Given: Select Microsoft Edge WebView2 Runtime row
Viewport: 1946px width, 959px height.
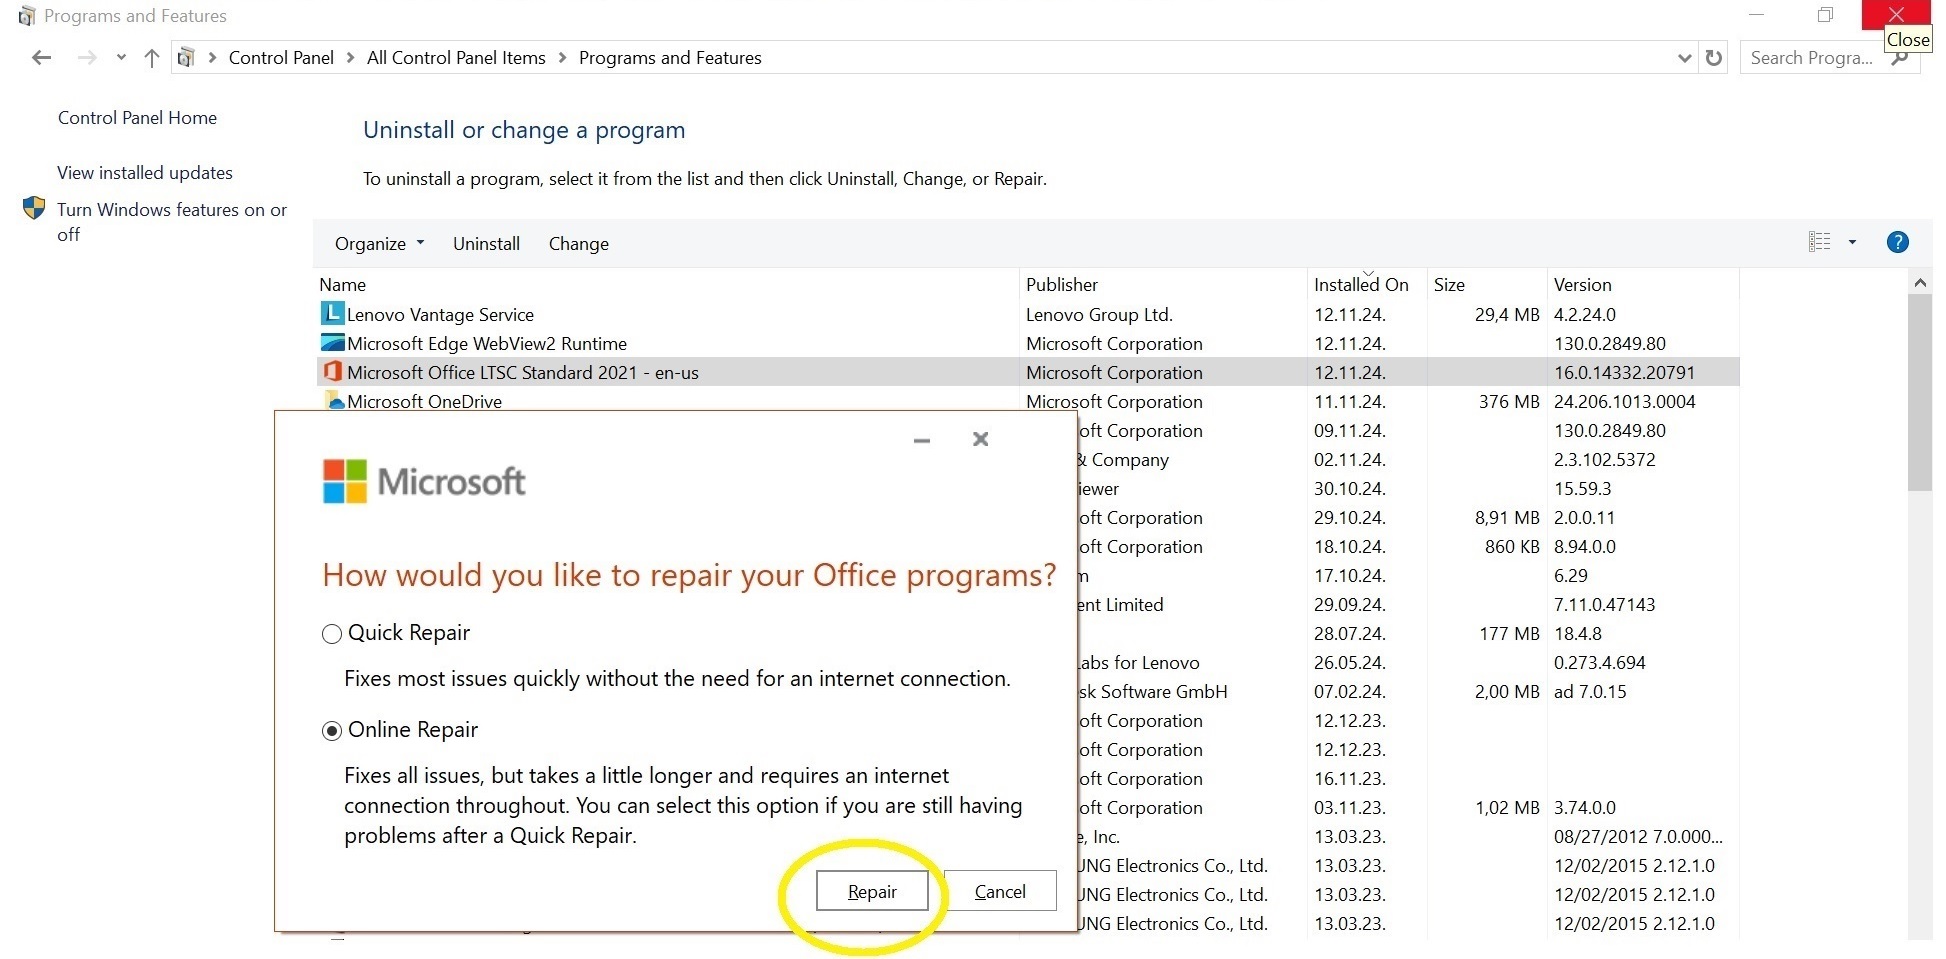Looking at the screenshot, I should coord(1028,343).
